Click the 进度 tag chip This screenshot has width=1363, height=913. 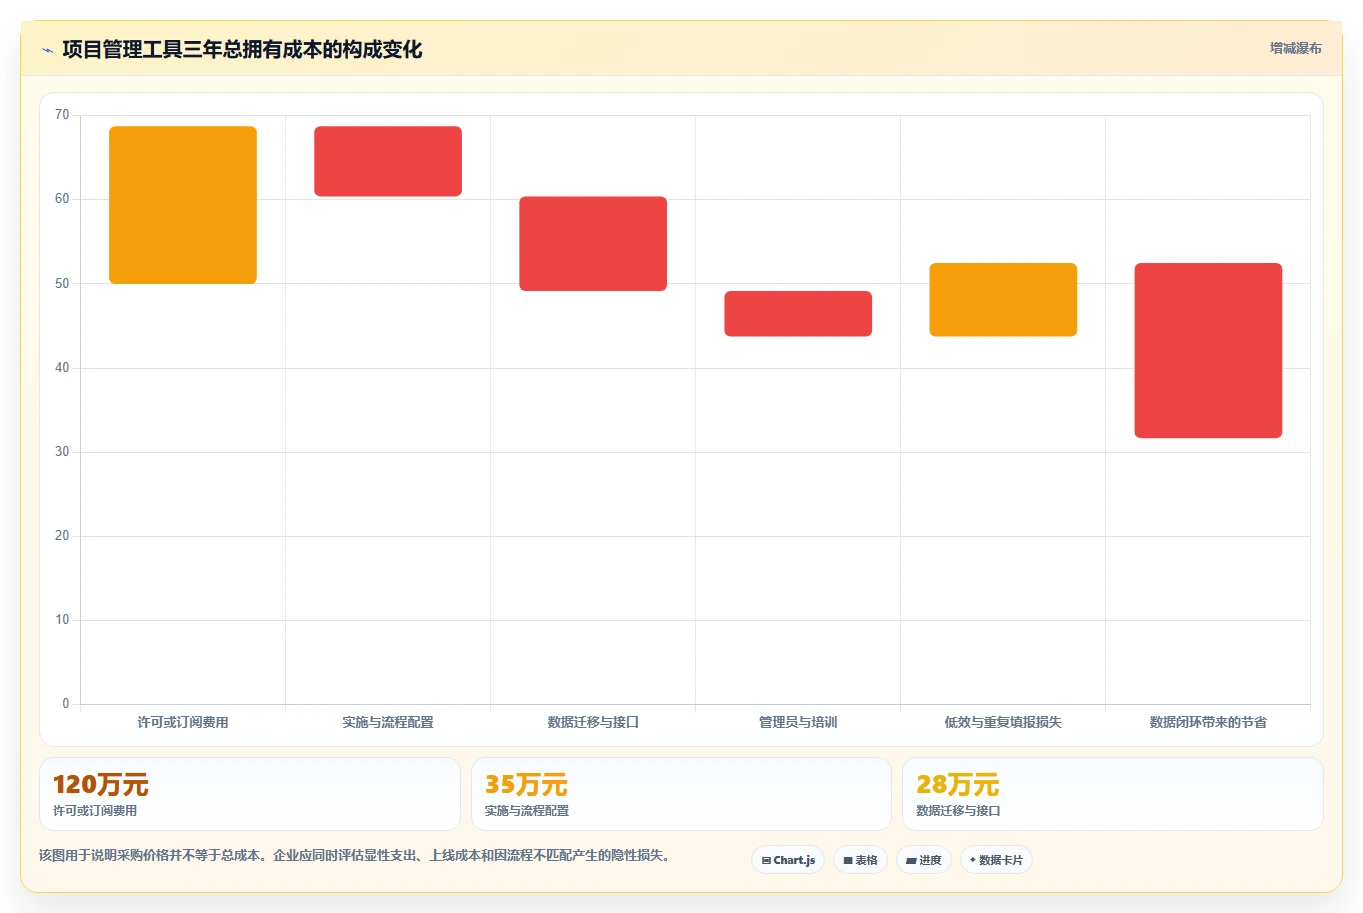point(924,860)
